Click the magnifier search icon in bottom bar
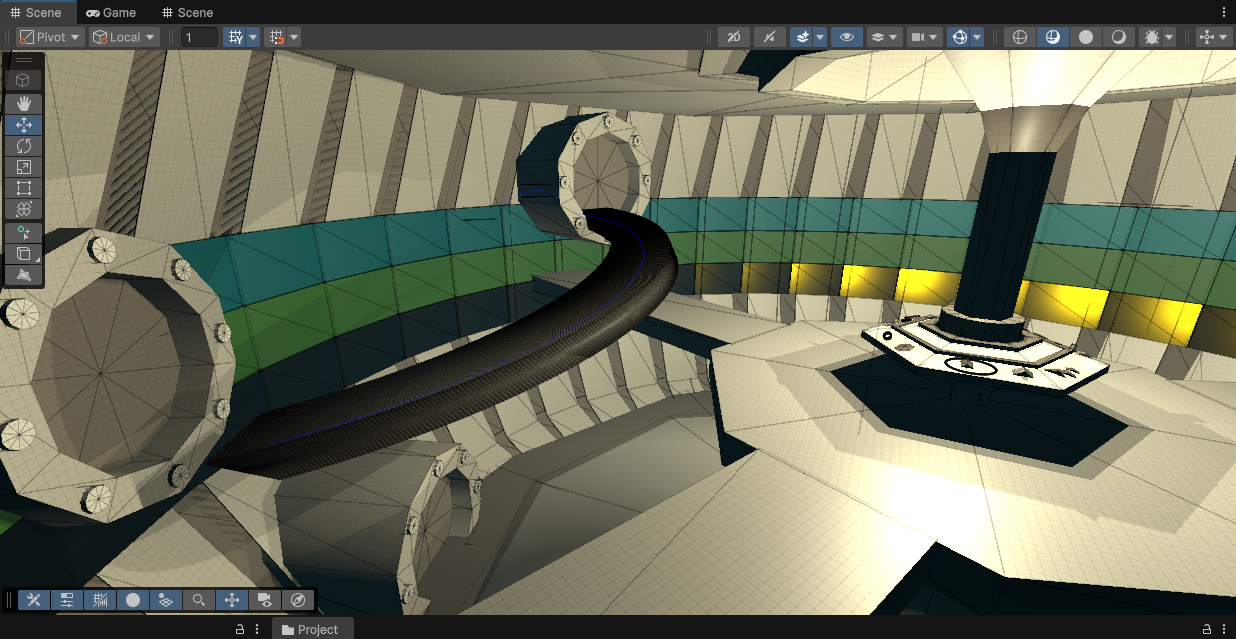 pyautogui.click(x=199, y=600)
